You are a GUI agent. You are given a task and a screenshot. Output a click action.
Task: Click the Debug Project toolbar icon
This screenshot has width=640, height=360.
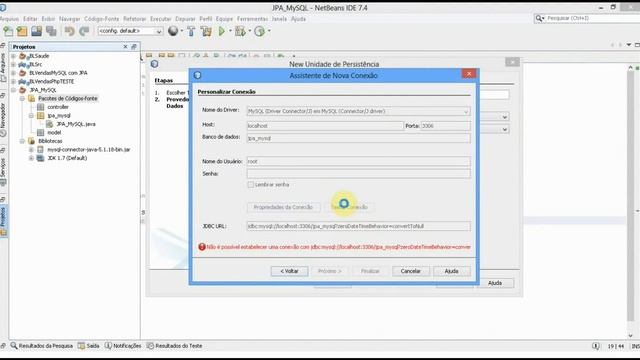point(240,31)
